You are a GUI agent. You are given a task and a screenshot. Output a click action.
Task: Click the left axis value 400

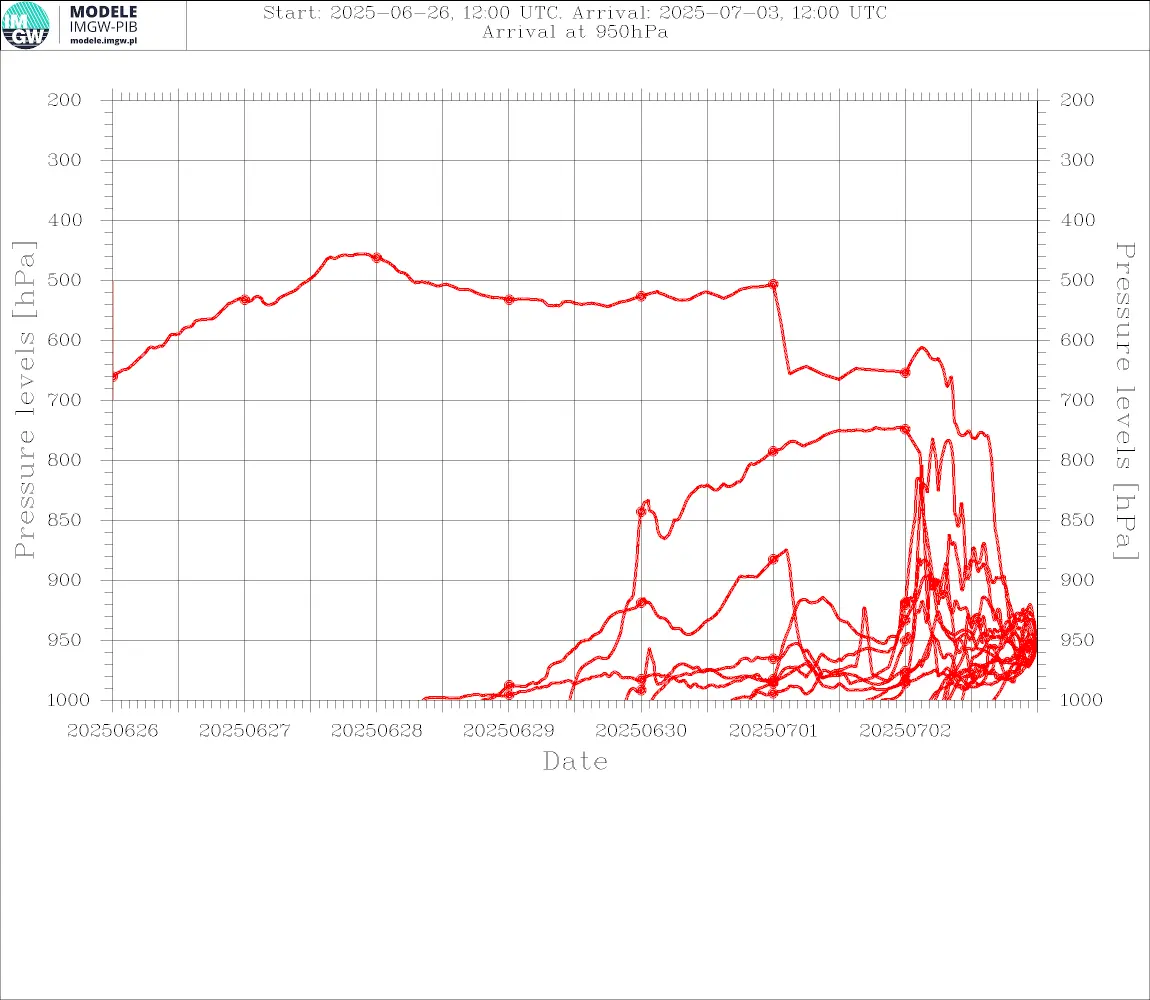tap(65, 220)
